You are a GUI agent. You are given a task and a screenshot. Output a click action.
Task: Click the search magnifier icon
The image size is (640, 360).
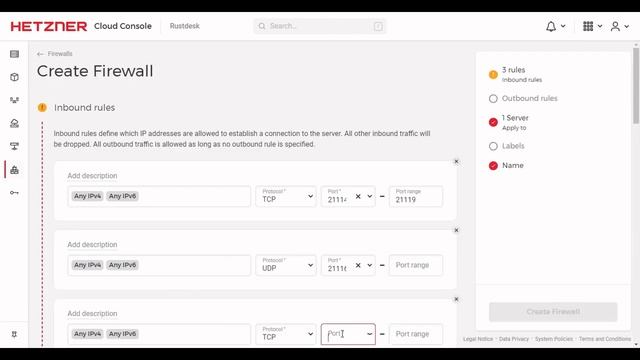[262, 26]
